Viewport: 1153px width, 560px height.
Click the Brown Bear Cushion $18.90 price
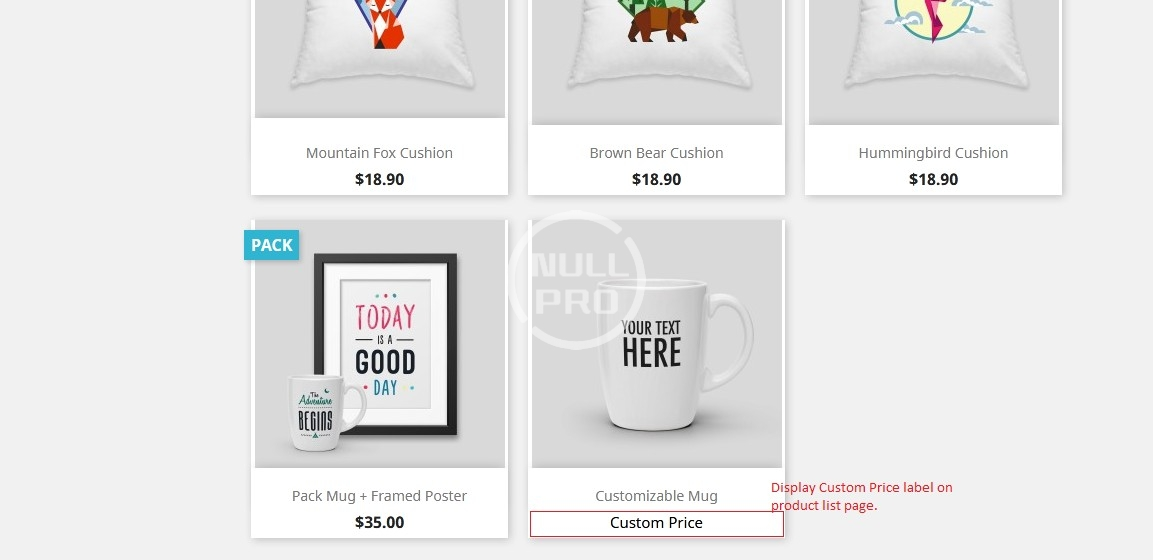coord(657,179)
